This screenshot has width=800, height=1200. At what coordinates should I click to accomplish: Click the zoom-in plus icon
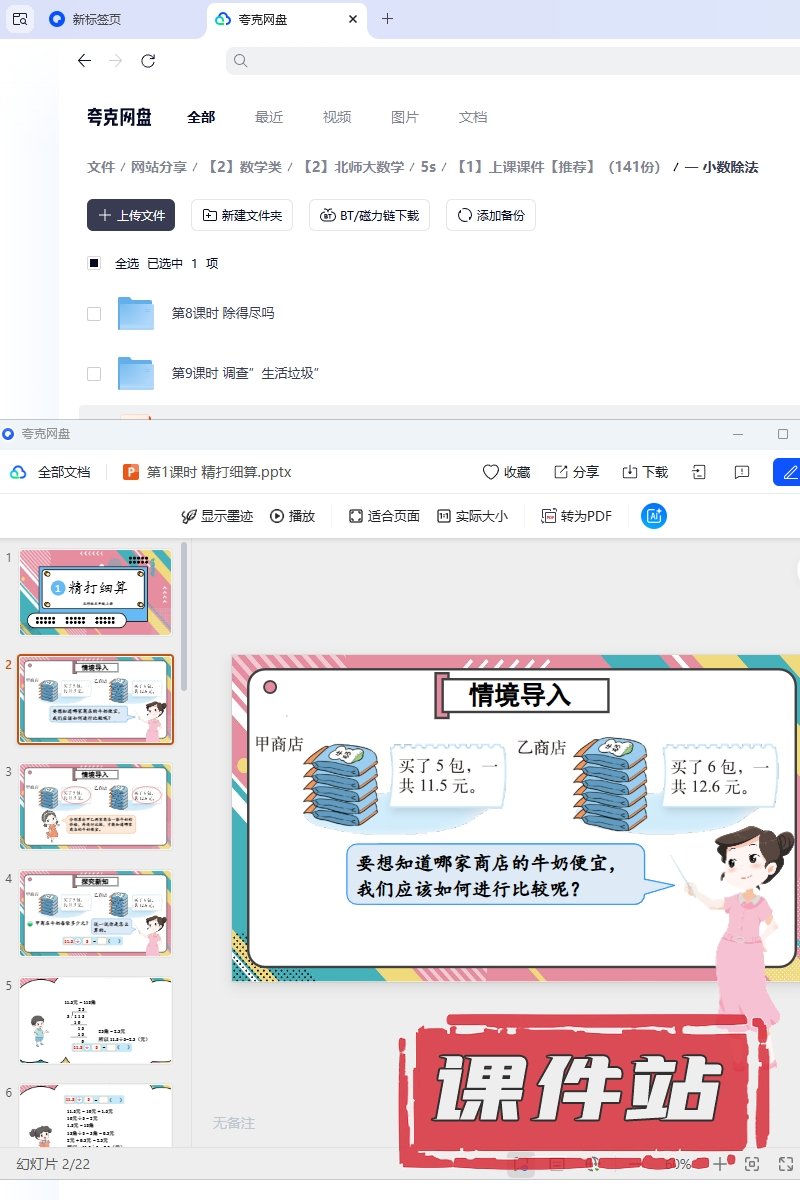tap(720, 1164)
